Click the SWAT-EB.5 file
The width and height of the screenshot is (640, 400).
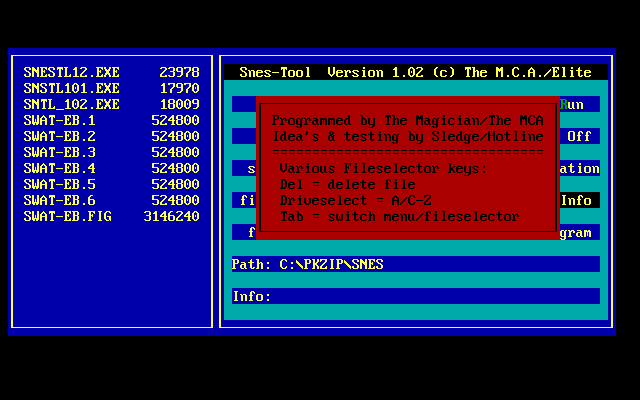pos(60,184)
